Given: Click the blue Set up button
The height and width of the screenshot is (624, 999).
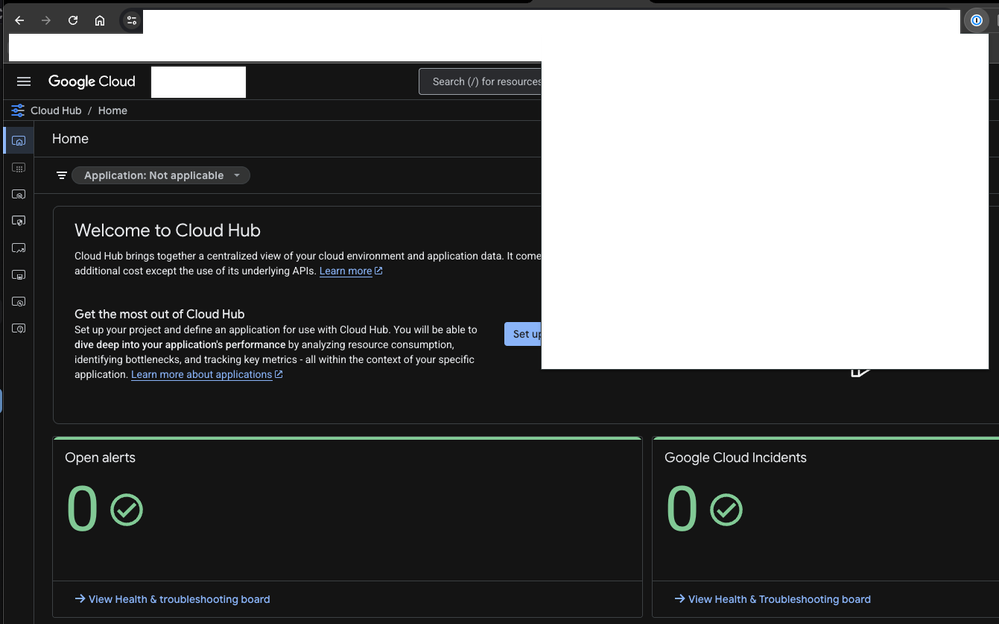Looking at the screenshot, I should click(x=523, y=334).
